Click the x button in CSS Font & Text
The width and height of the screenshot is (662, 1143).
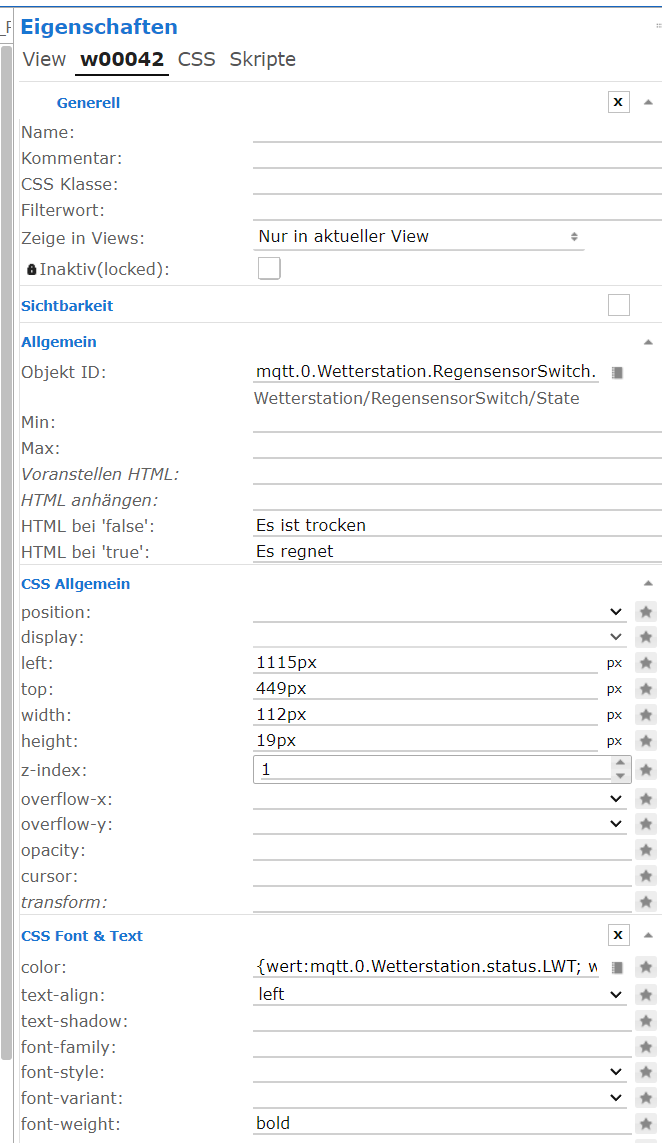[618, 934]
